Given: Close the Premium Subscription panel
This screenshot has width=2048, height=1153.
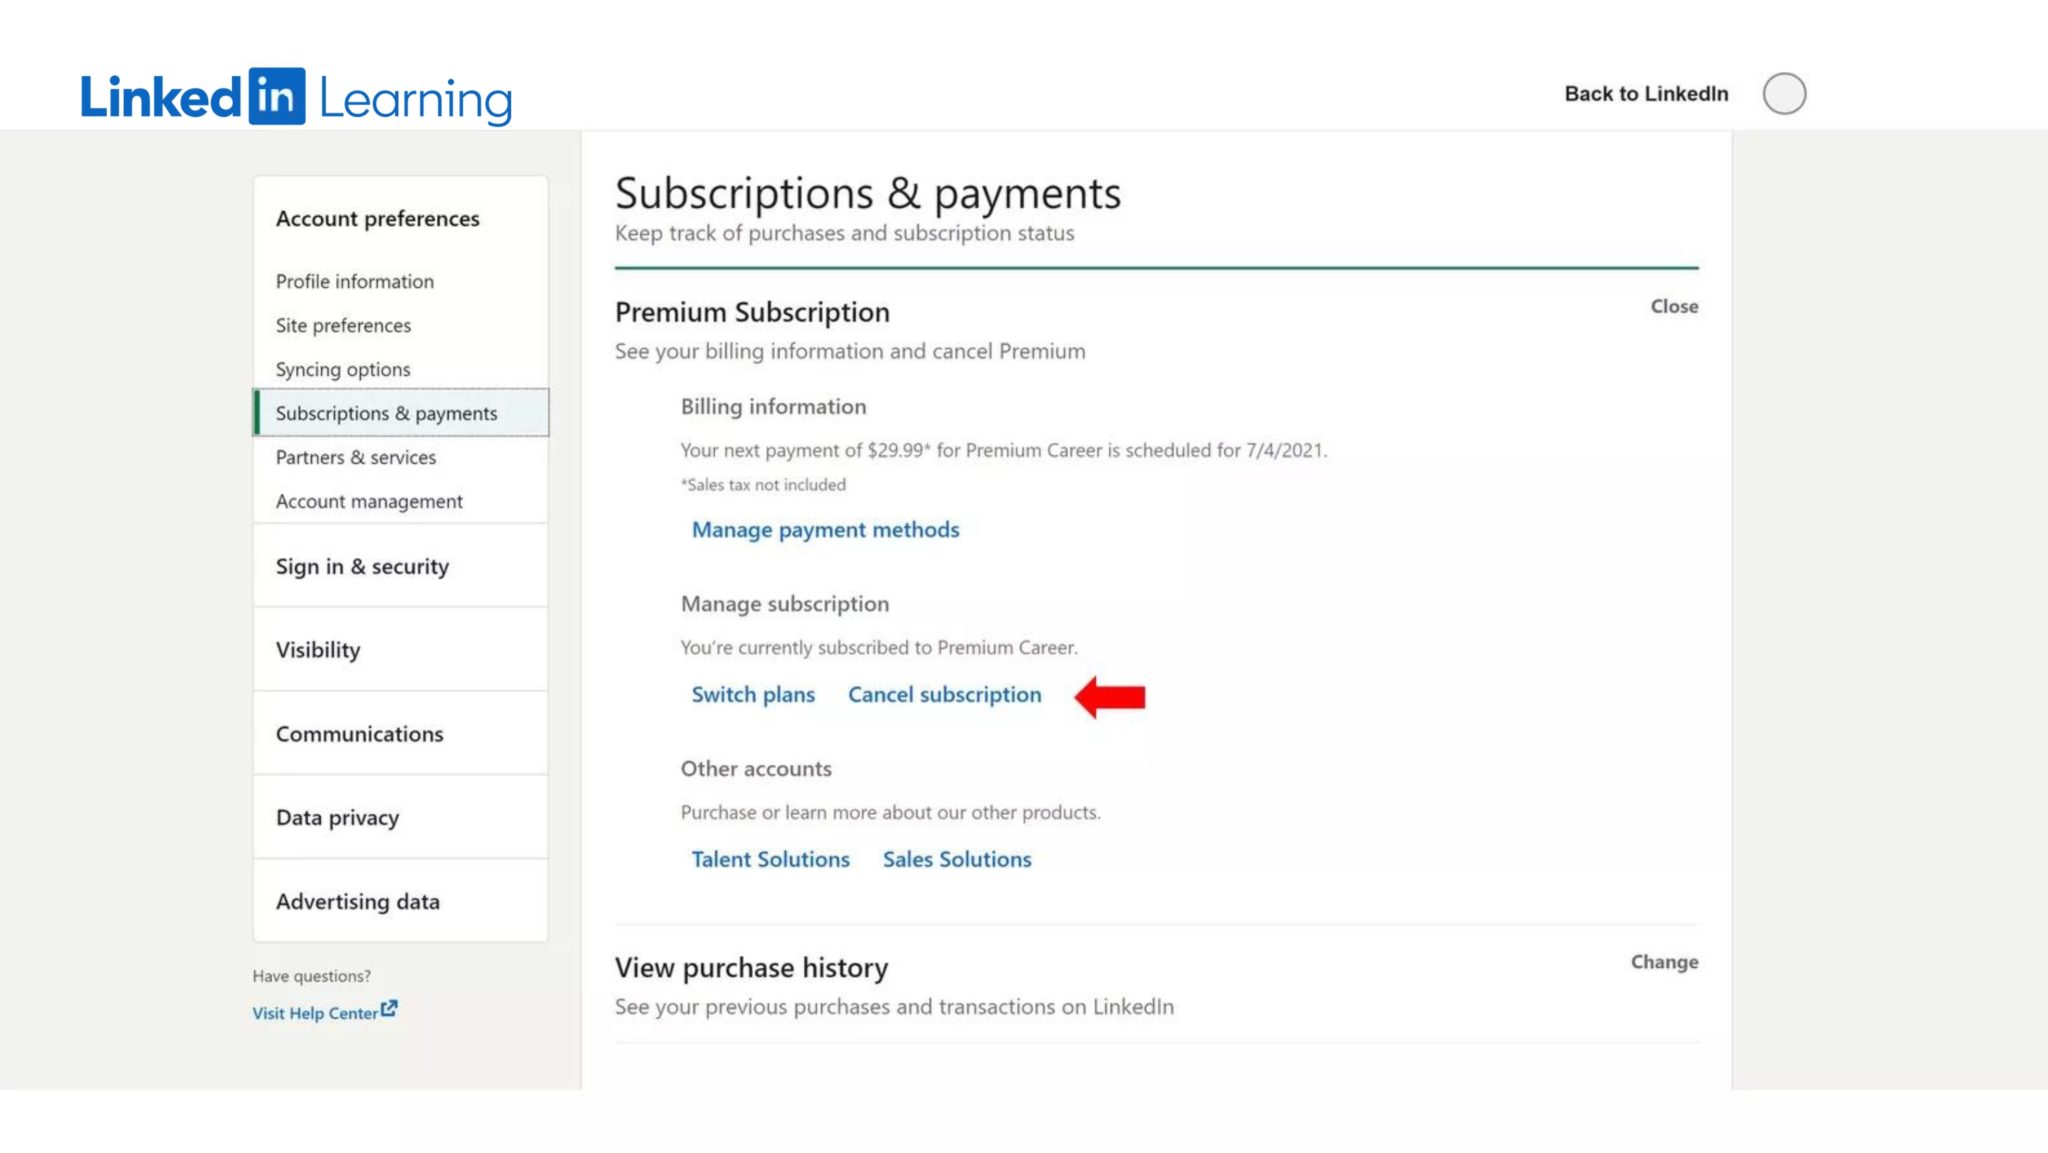Looking at the screenshot, I should 1674,307.
